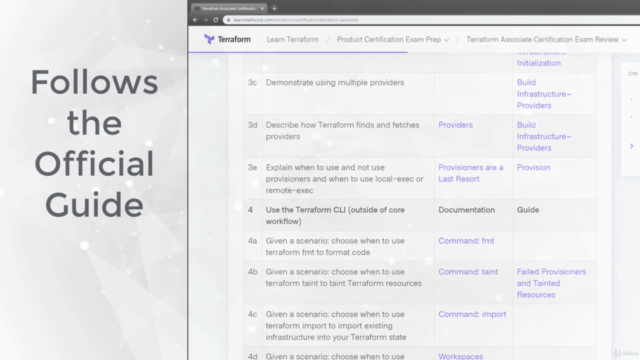Expand Terraform Associate Certification Exam Review dropdown
Image resolution: width=640 pixels, height=360 pixels.
click(546, 40)
